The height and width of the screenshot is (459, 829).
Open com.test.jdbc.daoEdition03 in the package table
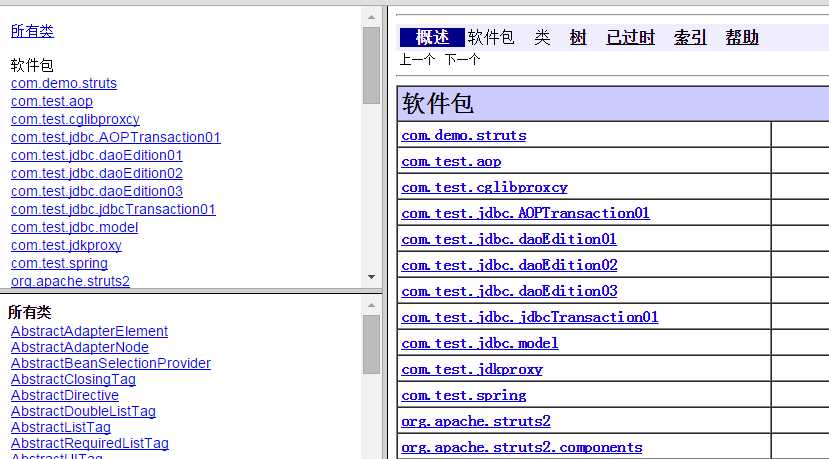[509, 291]
